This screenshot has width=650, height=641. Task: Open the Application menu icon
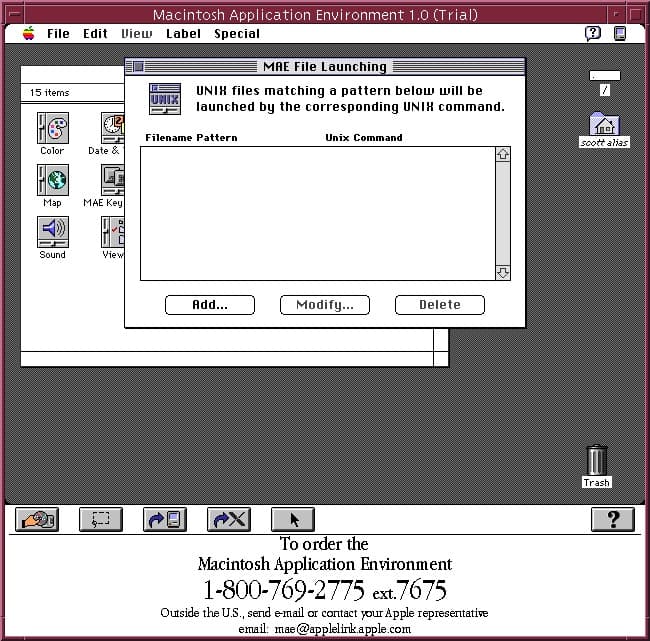tap(620, 33)
